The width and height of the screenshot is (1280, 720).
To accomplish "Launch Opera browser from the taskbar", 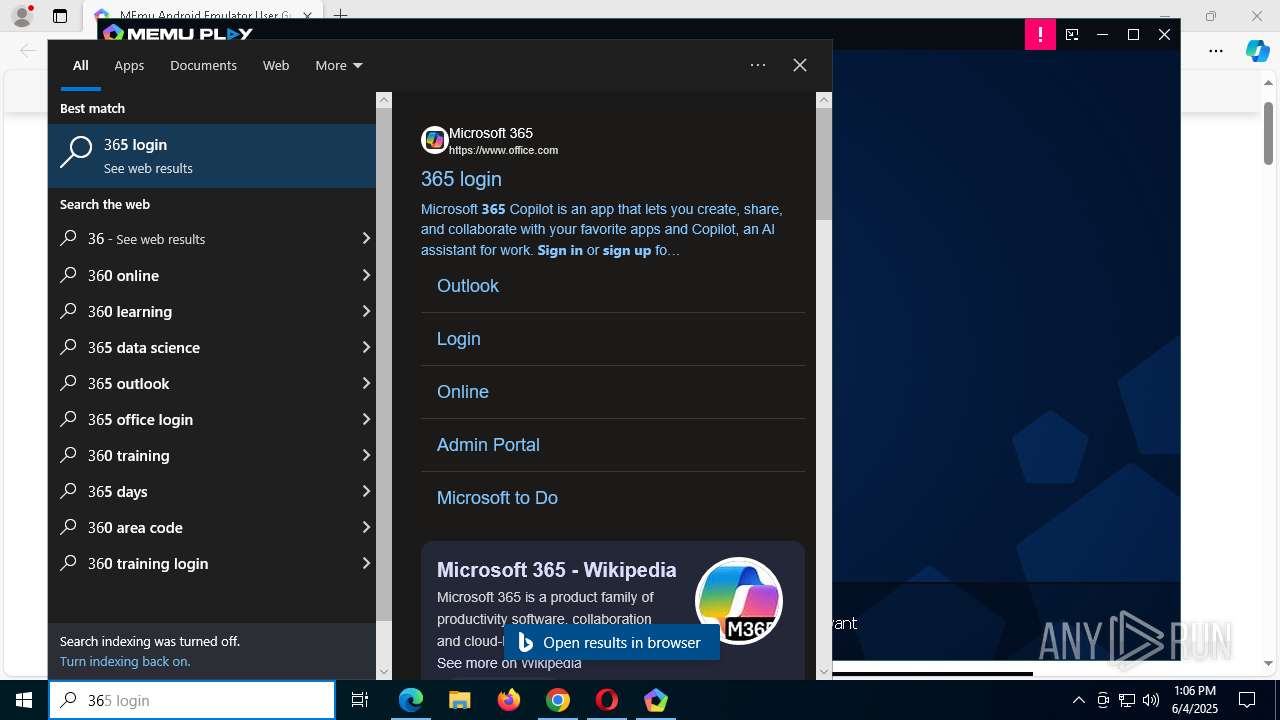I will point(607,700).
